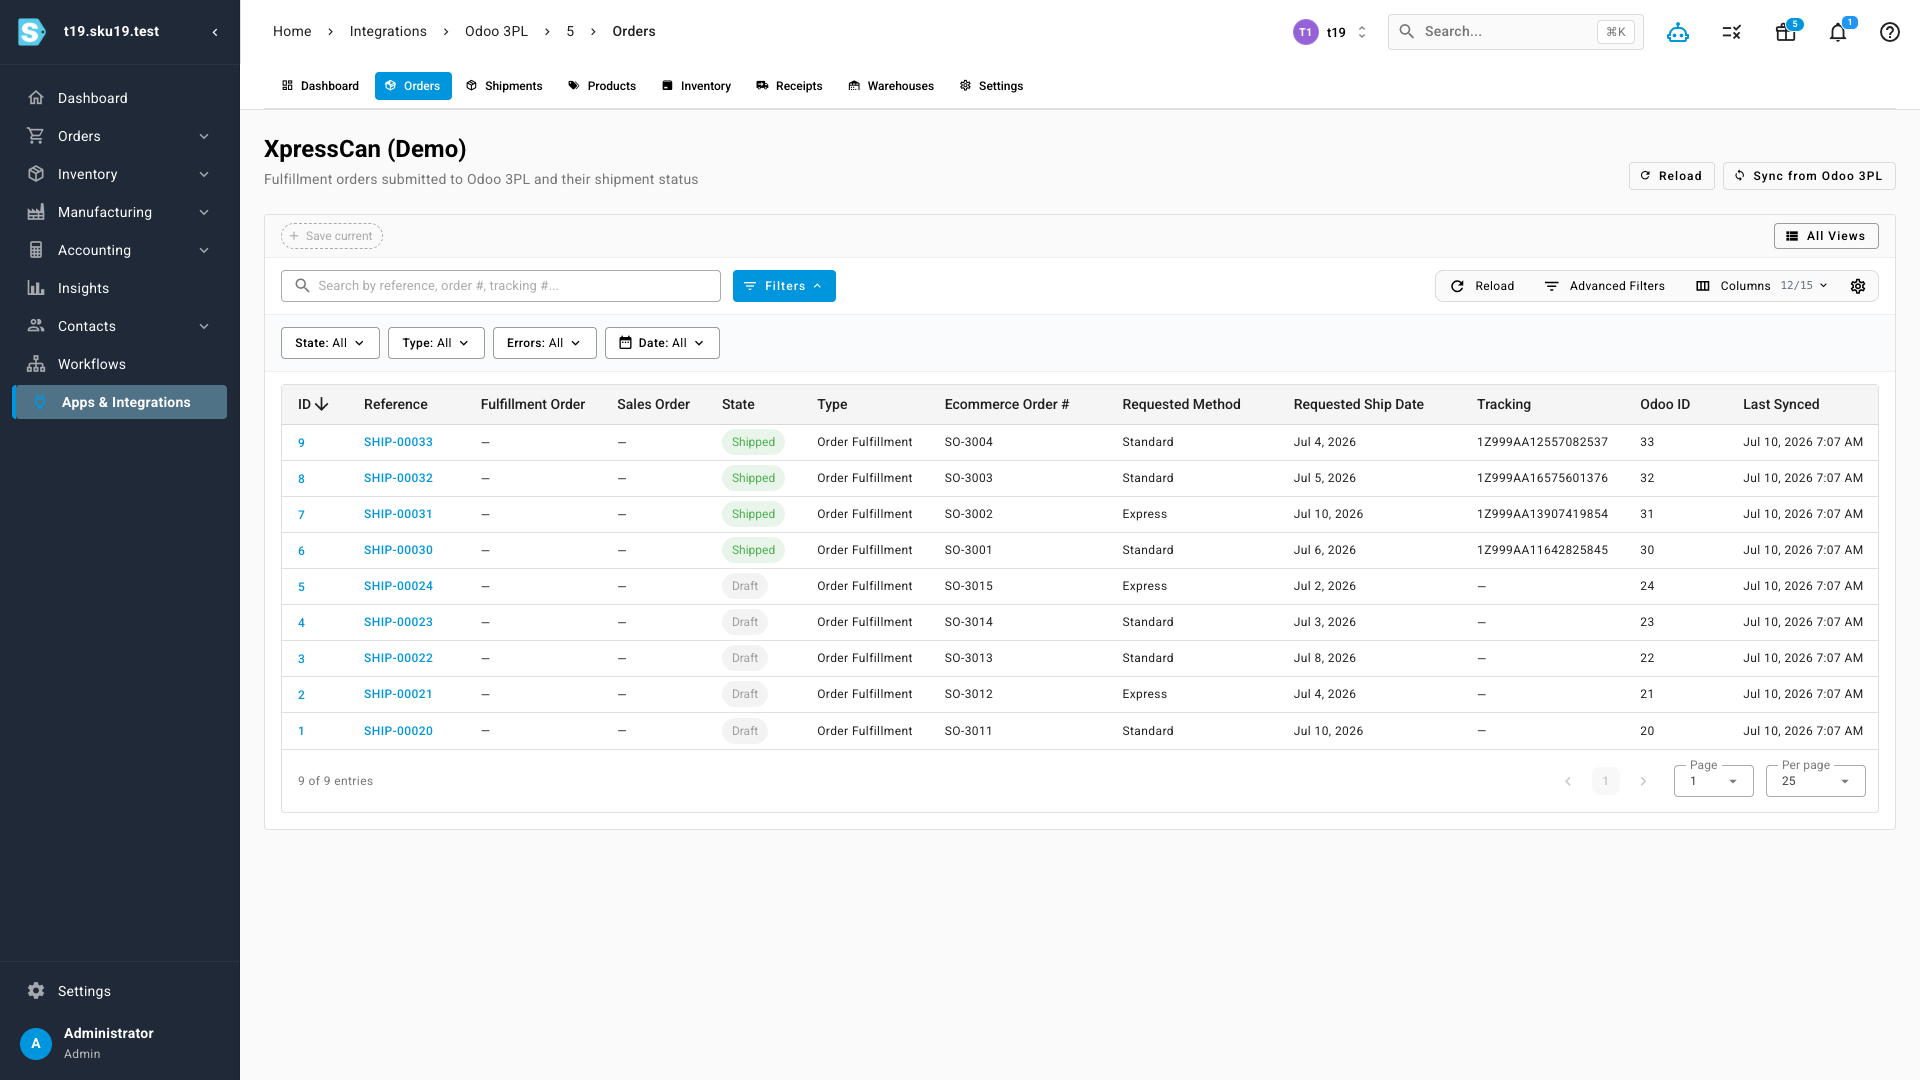Click the Orders cart icon in the sidebar
The height and width of the screenshot is (1080, 1920).
pyautogui.click(x=36, y=136)
